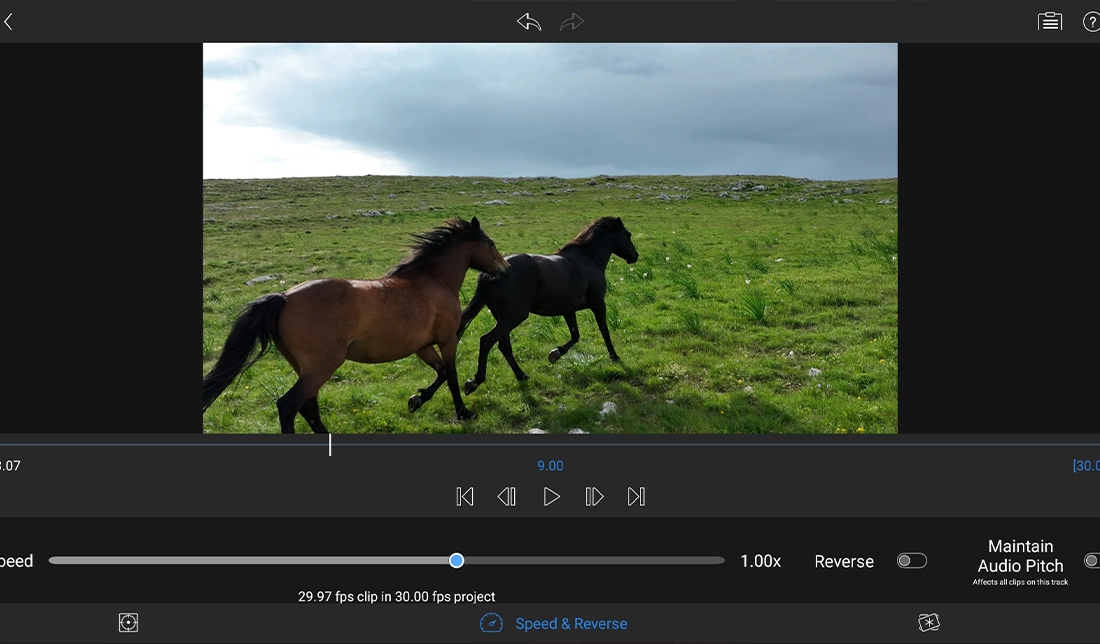Click the blue speed slider handle
1100x644 pixels.
click(456, 561)
